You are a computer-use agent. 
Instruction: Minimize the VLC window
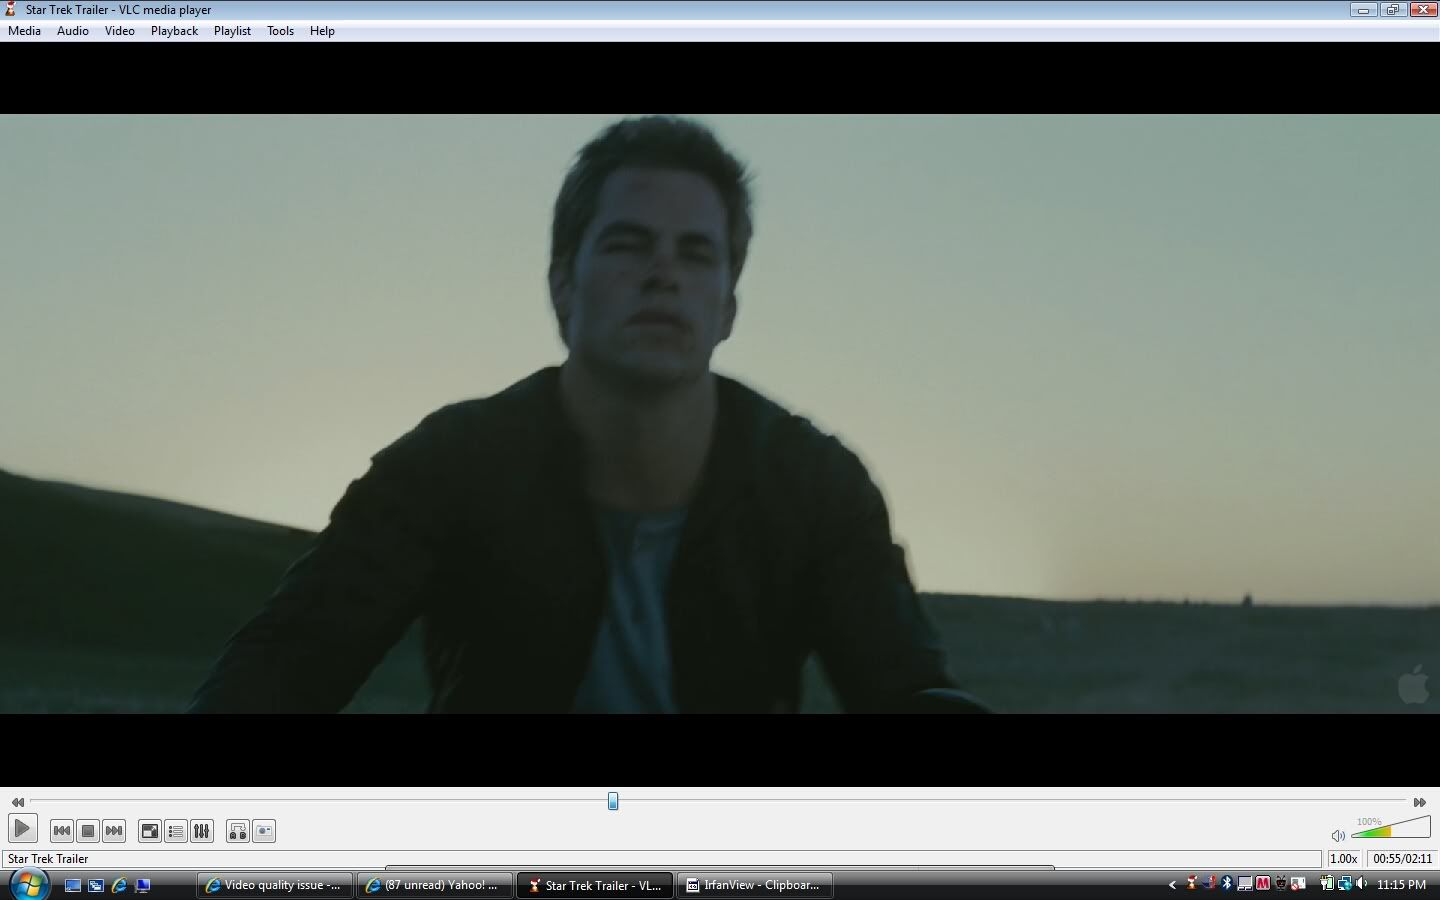tap(1363, 10)
